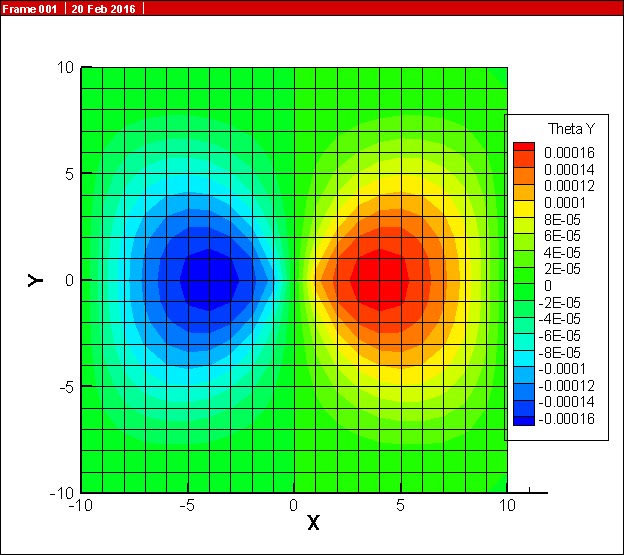
Task: Click legend value -0.00012
Action: (566, 386)
